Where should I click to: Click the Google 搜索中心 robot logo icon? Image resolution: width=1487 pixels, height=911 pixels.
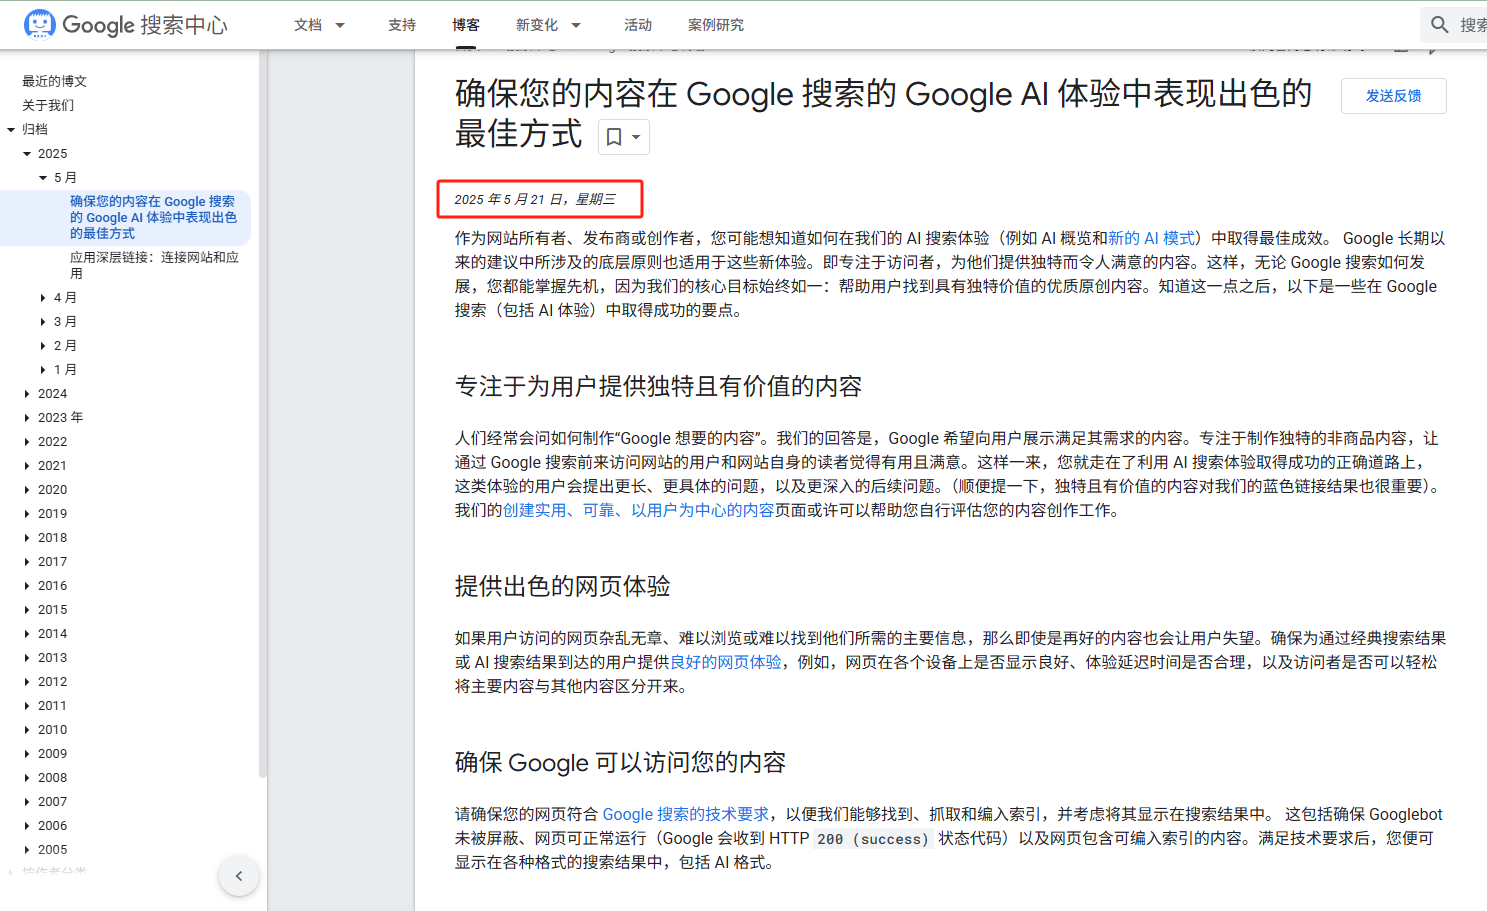point(39,23)
